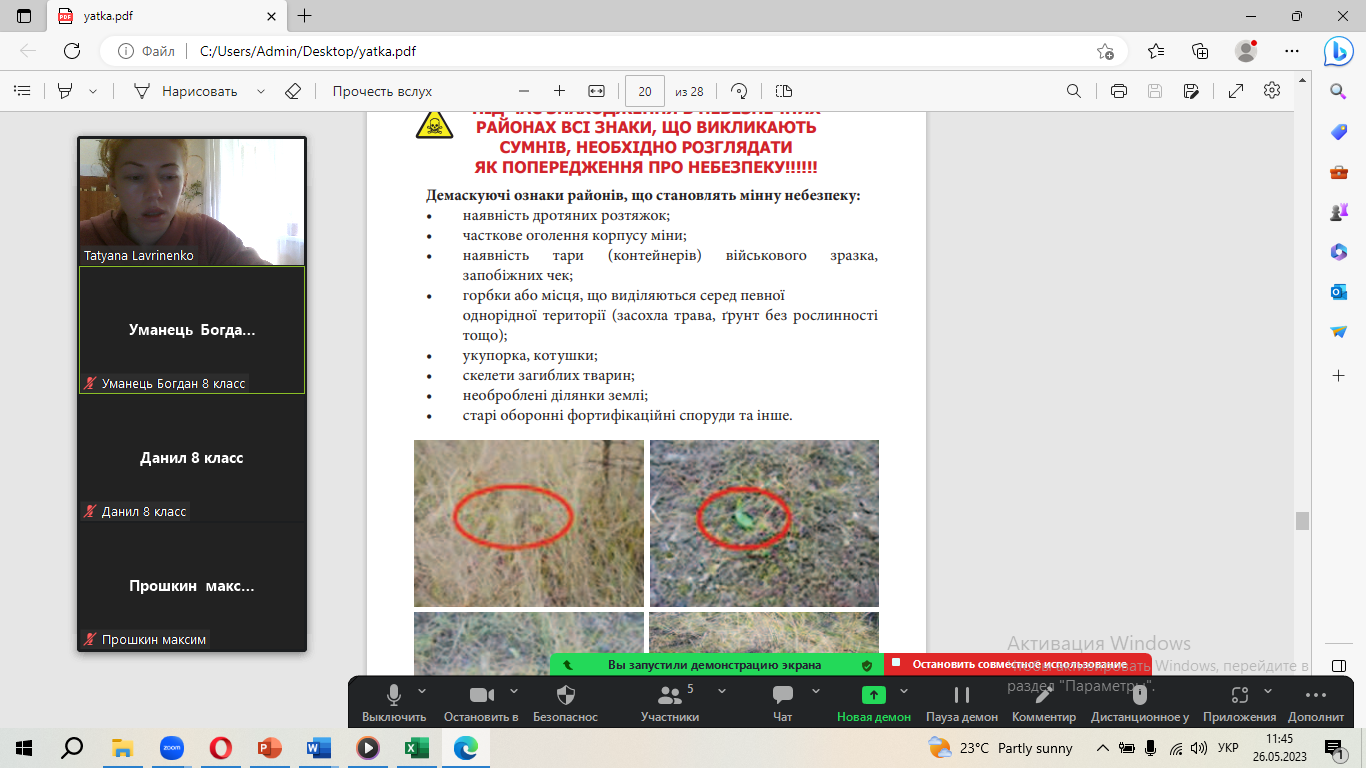Open Edge settings and more menu

tap(1290, 51)
